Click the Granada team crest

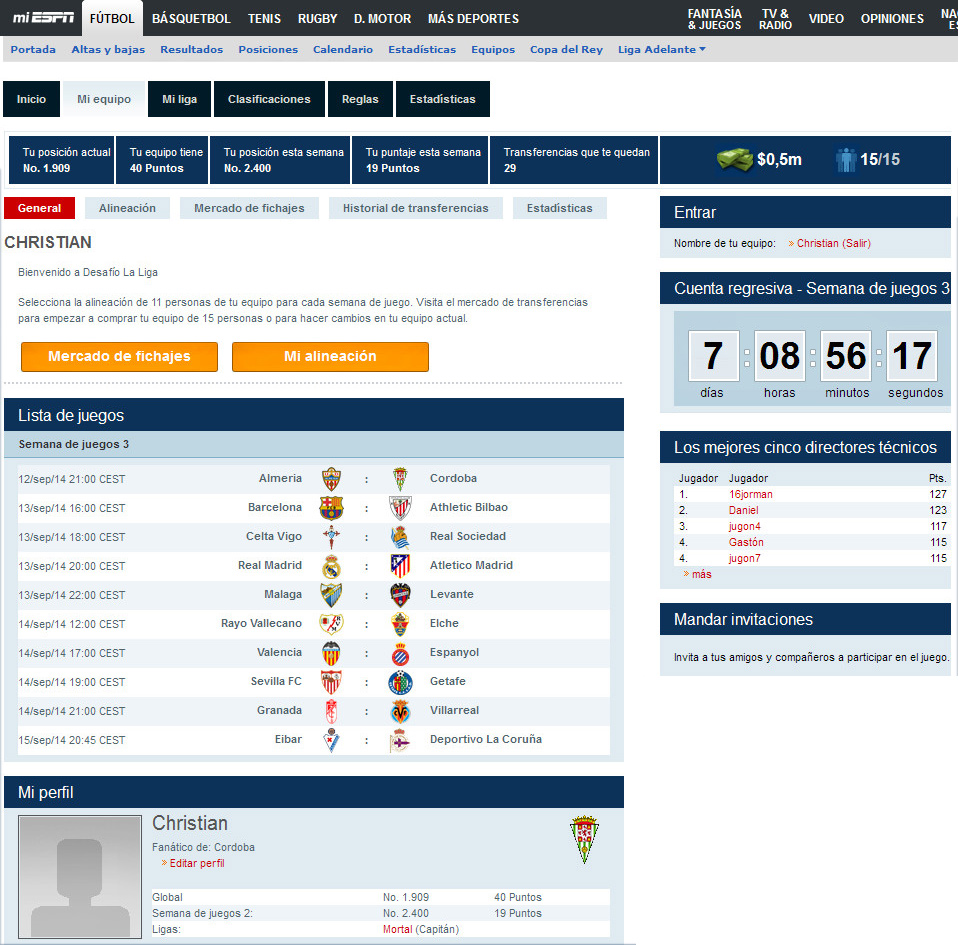point(331,711)
